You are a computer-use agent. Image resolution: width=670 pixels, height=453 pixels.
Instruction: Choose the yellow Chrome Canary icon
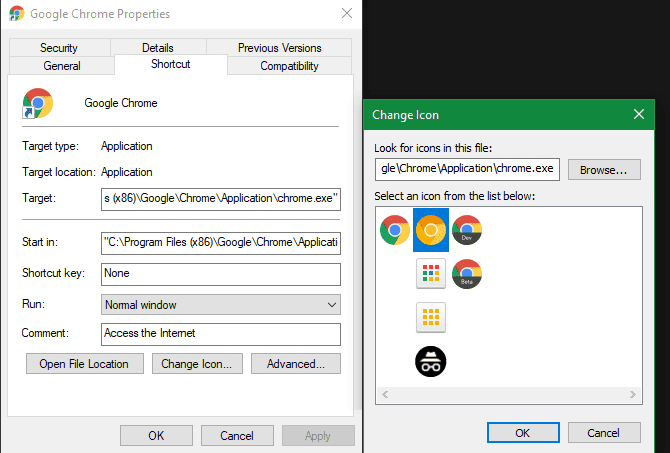click(x=431, y=230)
